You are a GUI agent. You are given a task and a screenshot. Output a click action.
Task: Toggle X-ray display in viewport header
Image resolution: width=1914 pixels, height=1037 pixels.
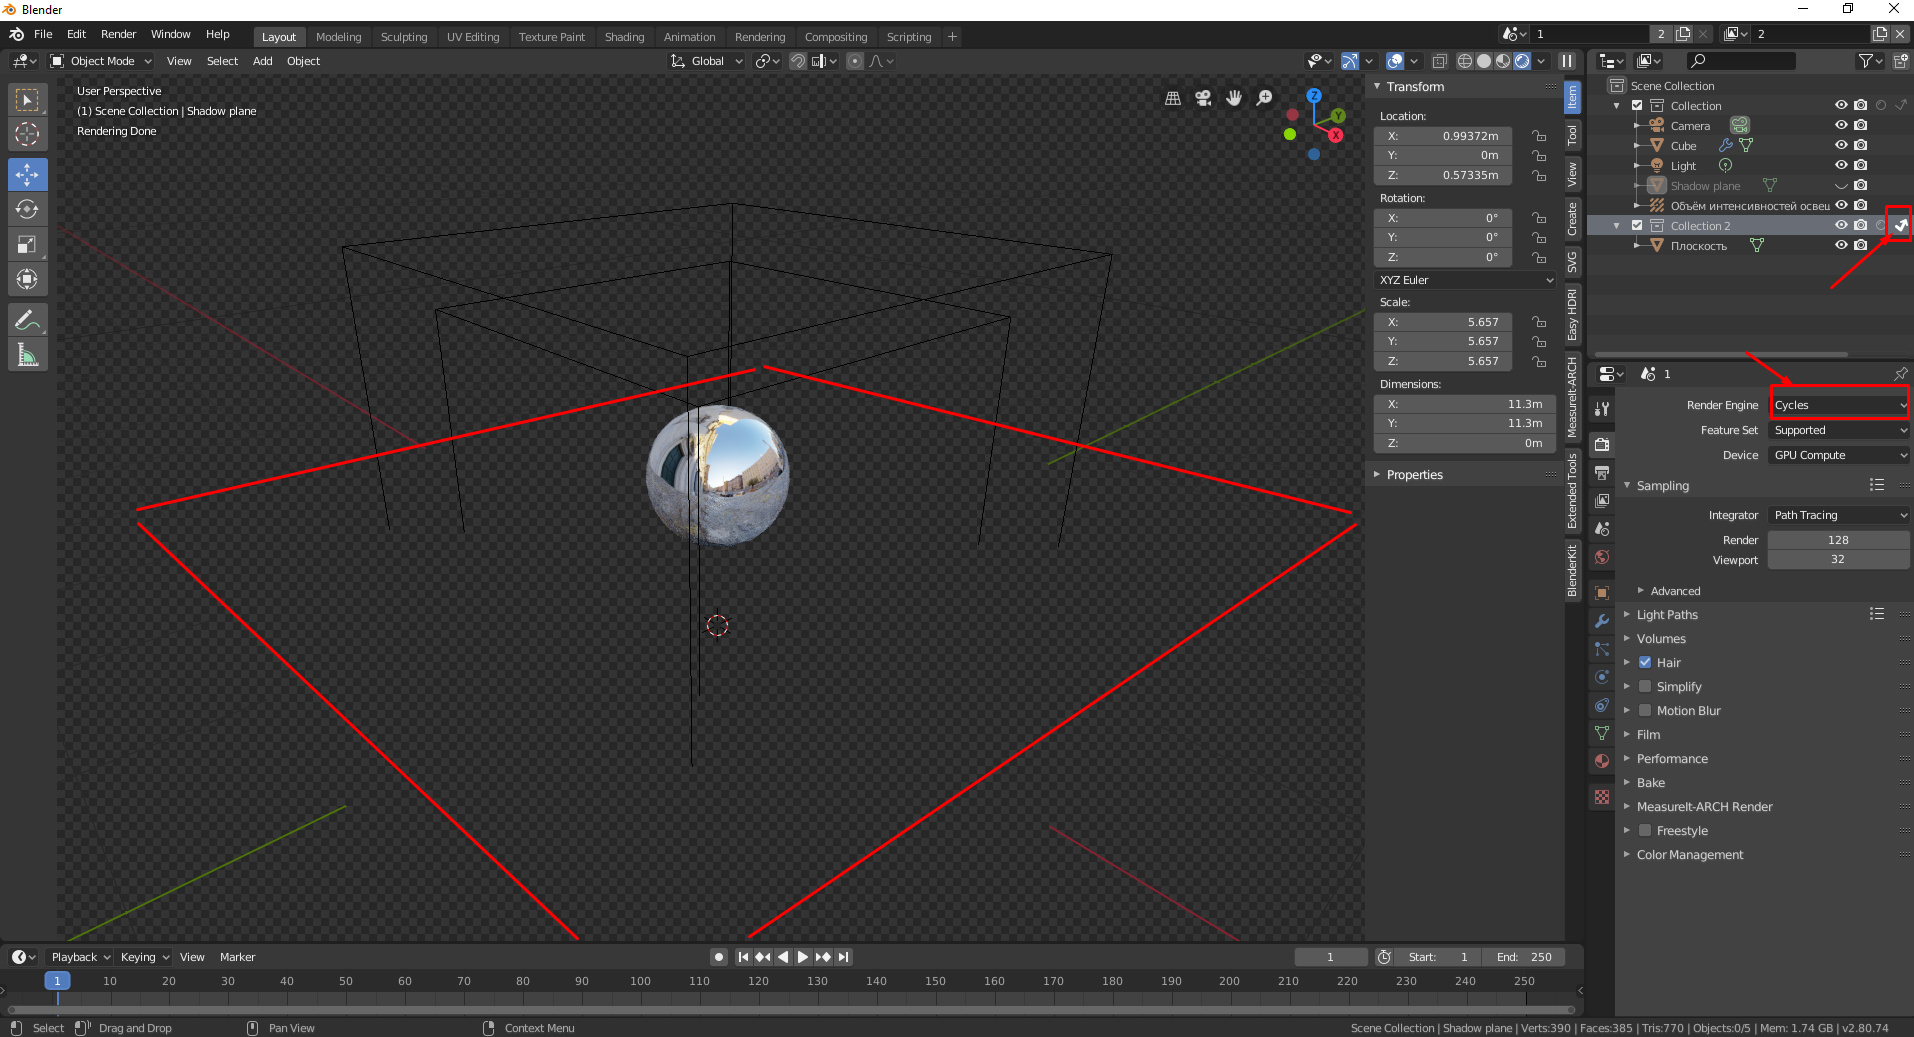point(1439,61)
